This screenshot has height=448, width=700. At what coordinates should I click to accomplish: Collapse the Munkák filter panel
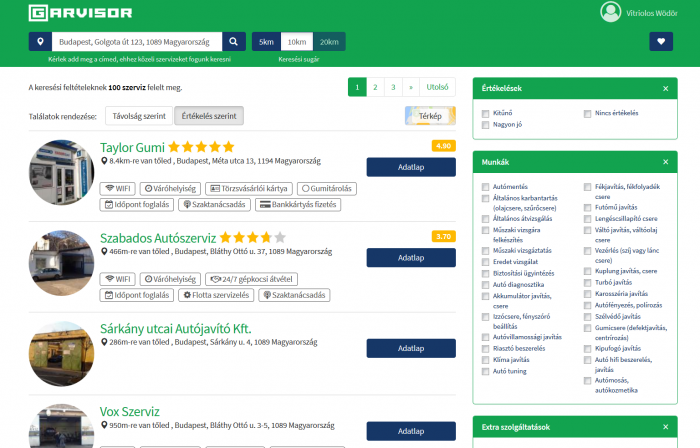coord(665,161)
